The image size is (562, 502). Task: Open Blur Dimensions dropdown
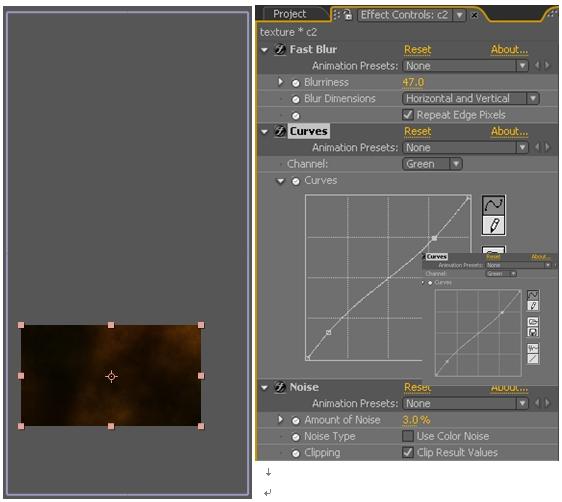(x=471, y=99)
